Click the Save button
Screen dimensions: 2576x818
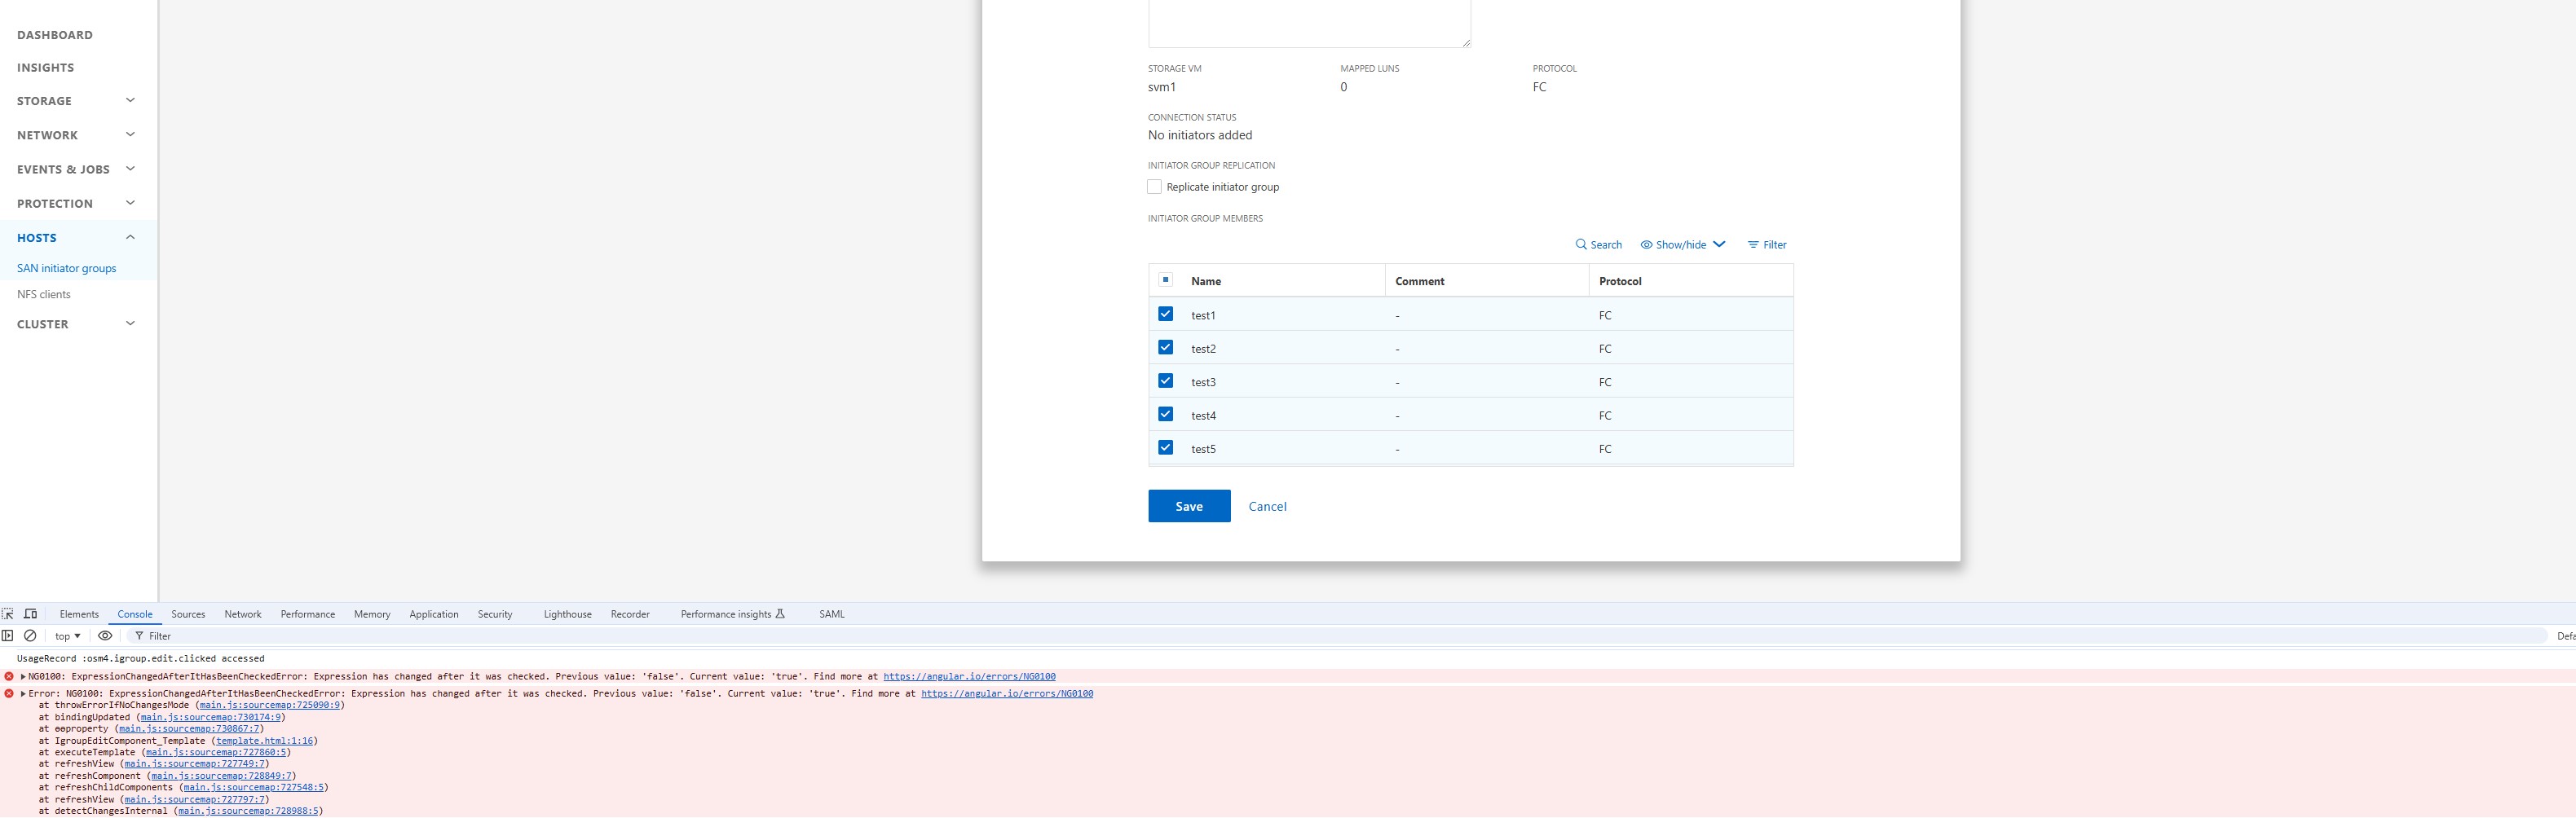tap(1188, 506)
